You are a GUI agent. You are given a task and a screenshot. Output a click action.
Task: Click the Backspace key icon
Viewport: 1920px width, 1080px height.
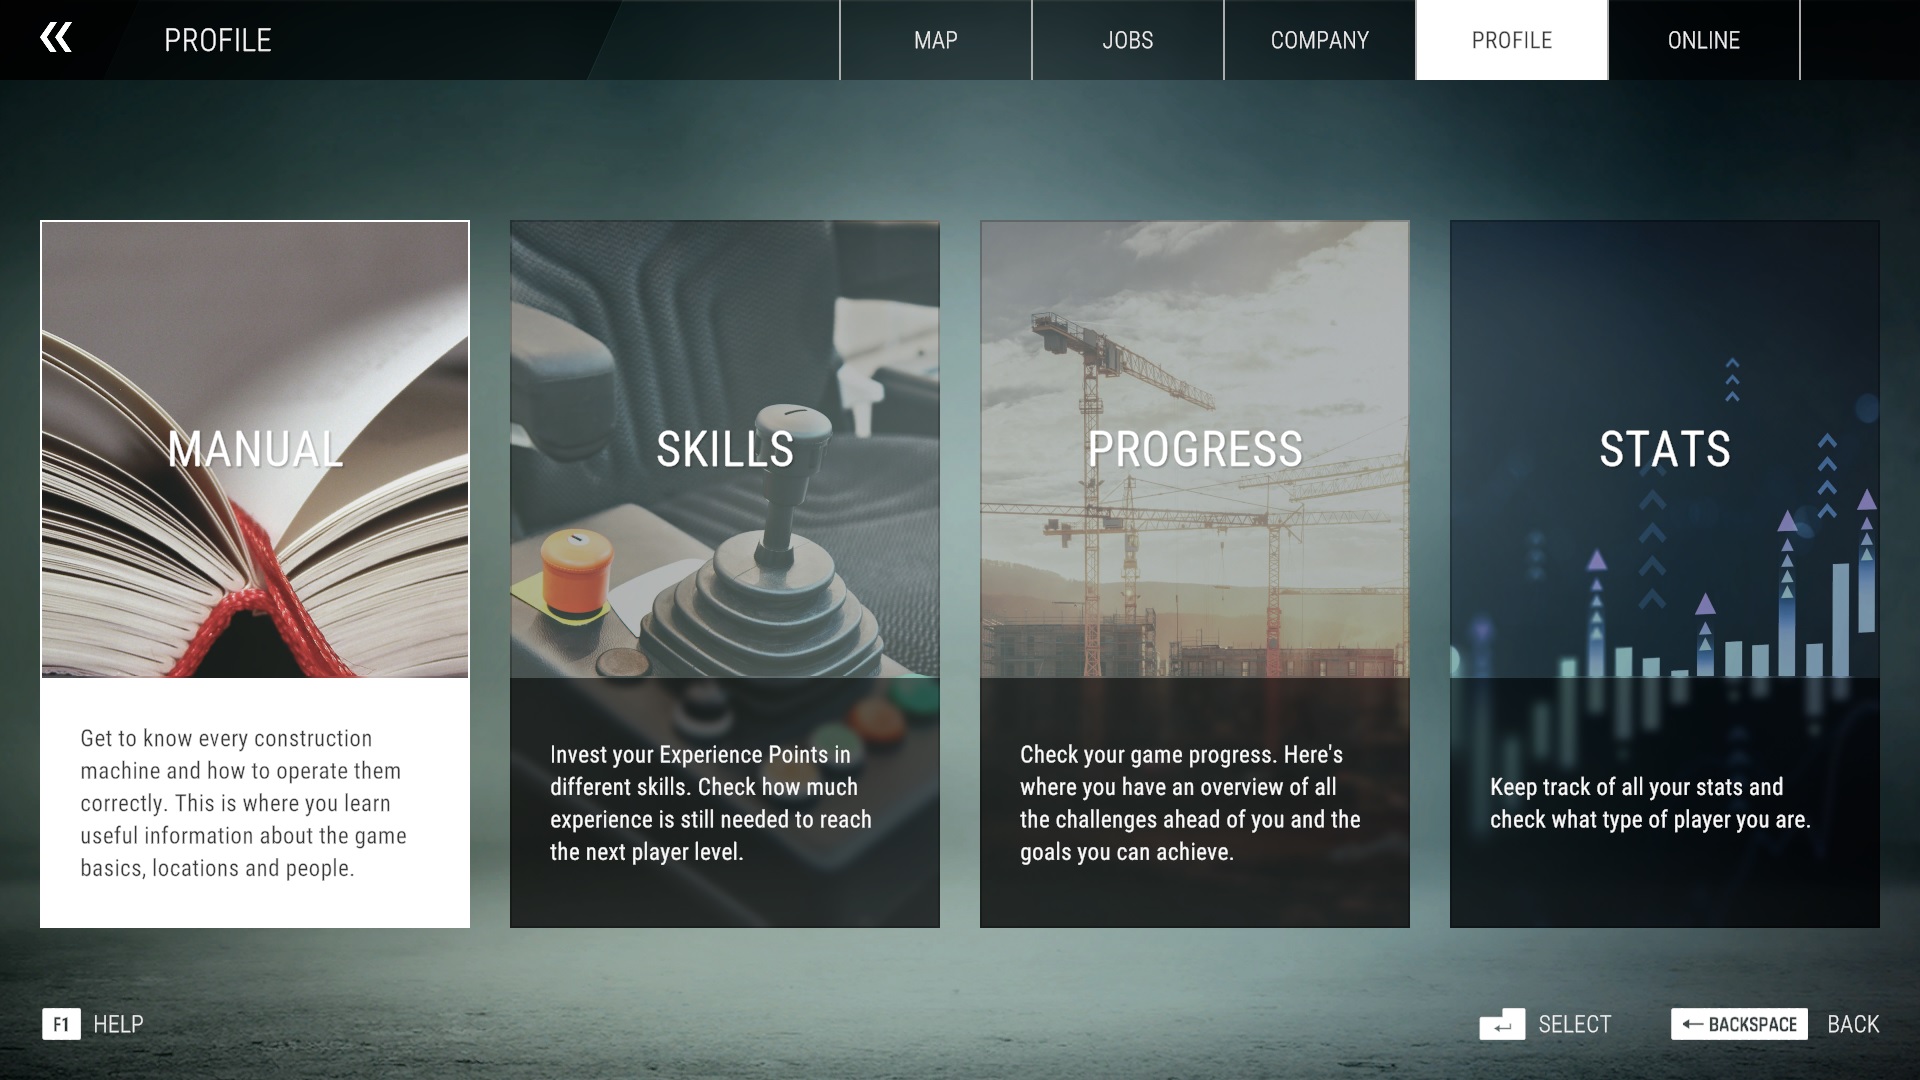click(1739, 1024)
